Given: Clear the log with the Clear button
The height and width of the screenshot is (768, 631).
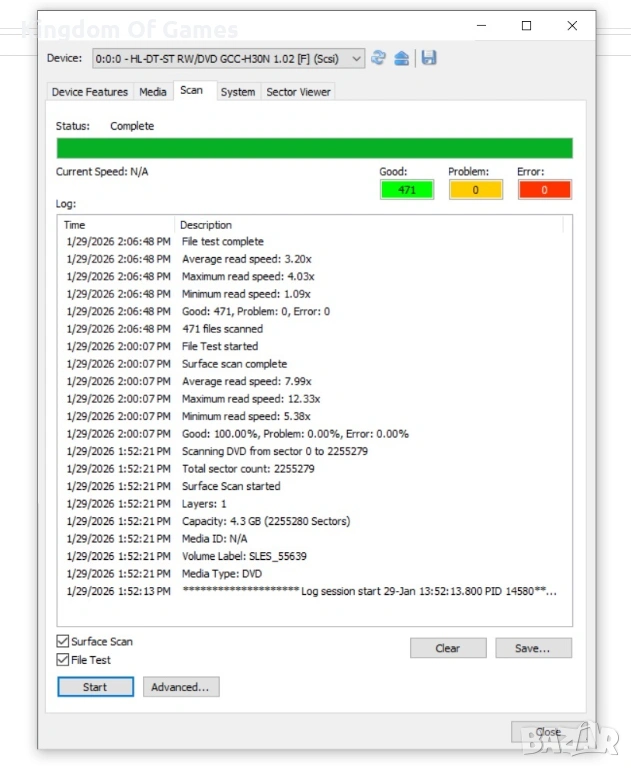Looking at the screenshot, I should click(448, 648).
